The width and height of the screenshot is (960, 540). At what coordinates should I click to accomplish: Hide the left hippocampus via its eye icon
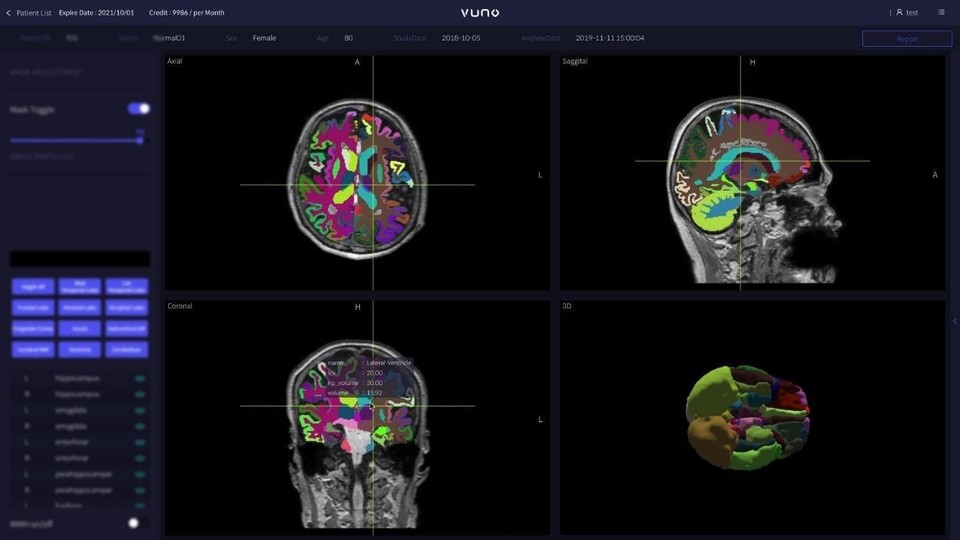[139, 379]
